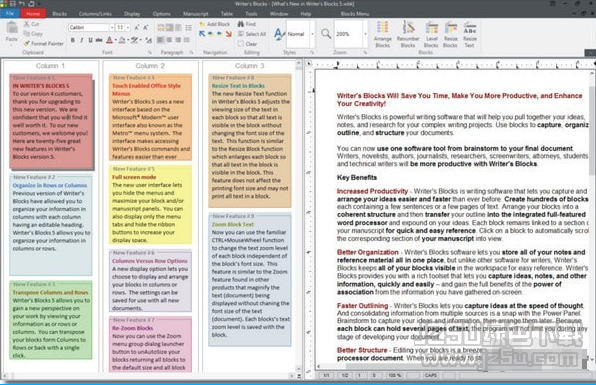Click the Column 2 heading

pos(150,66)
